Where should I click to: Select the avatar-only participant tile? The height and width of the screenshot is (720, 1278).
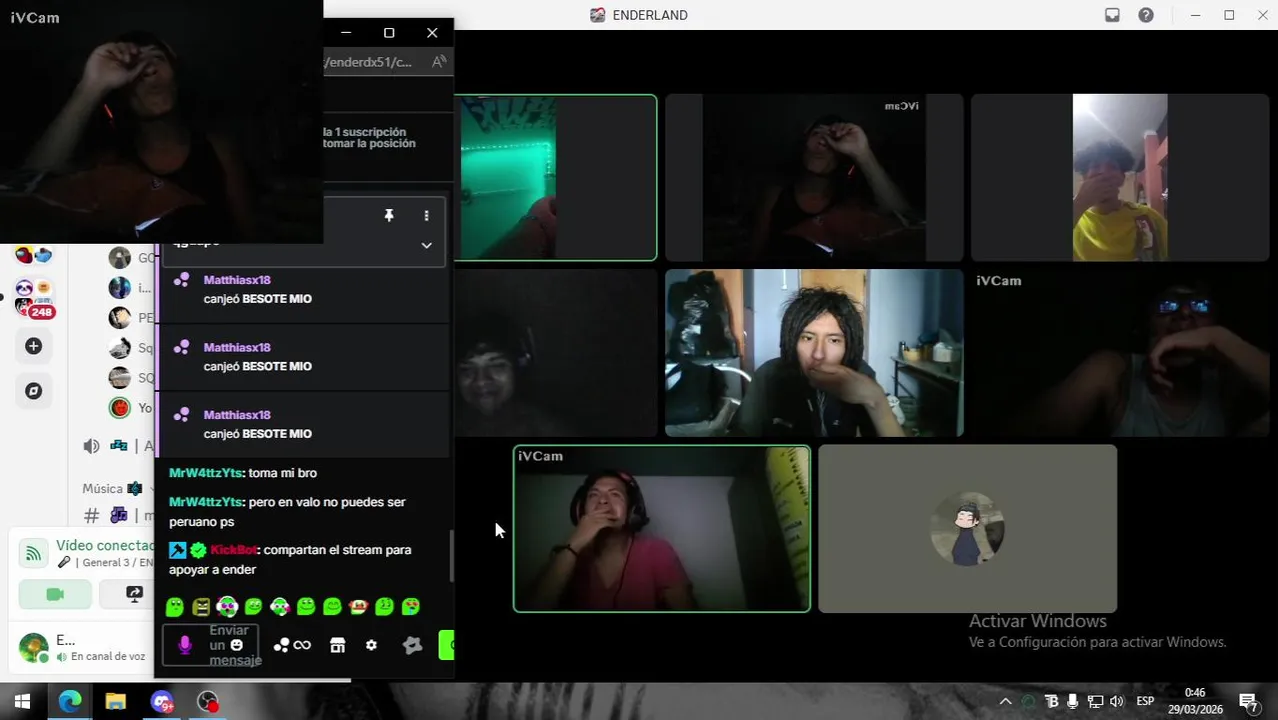(x=967, y=528)
